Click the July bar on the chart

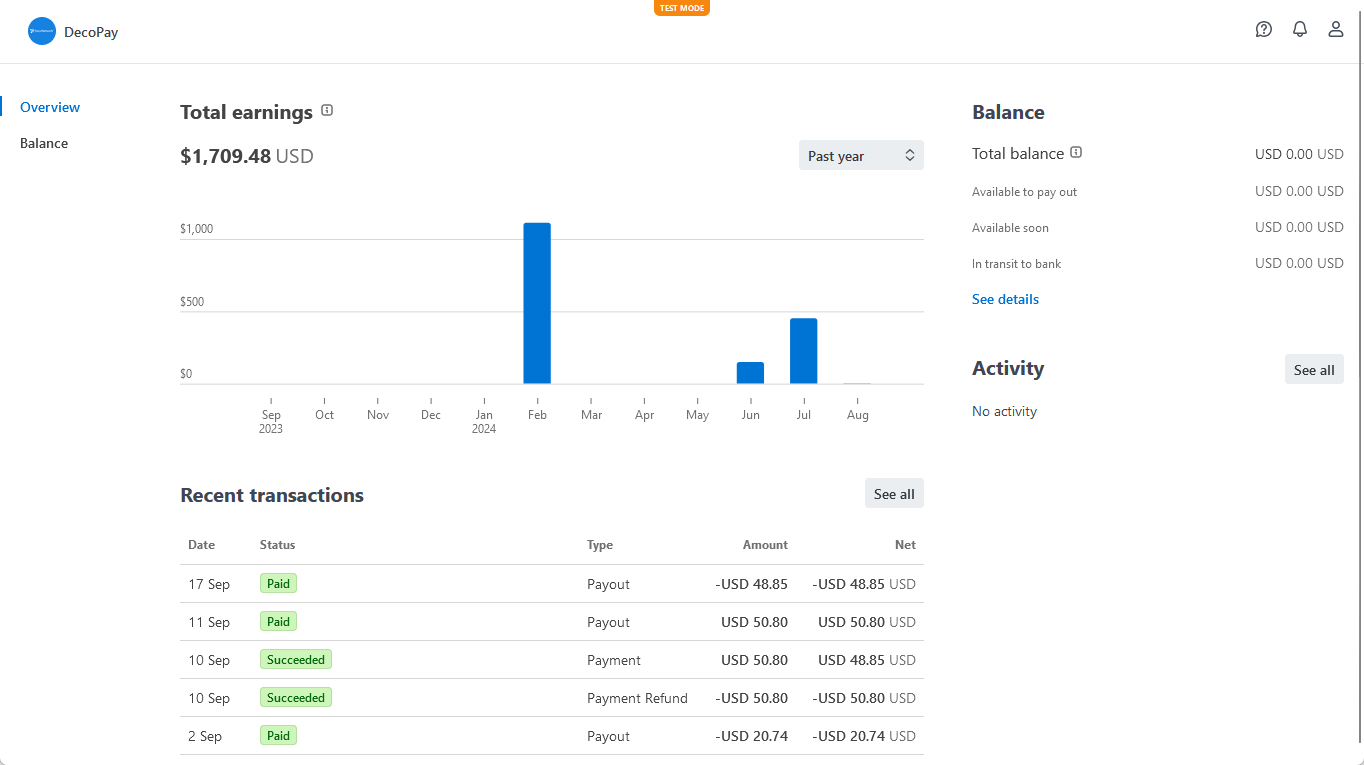click(x=803, y=350)
